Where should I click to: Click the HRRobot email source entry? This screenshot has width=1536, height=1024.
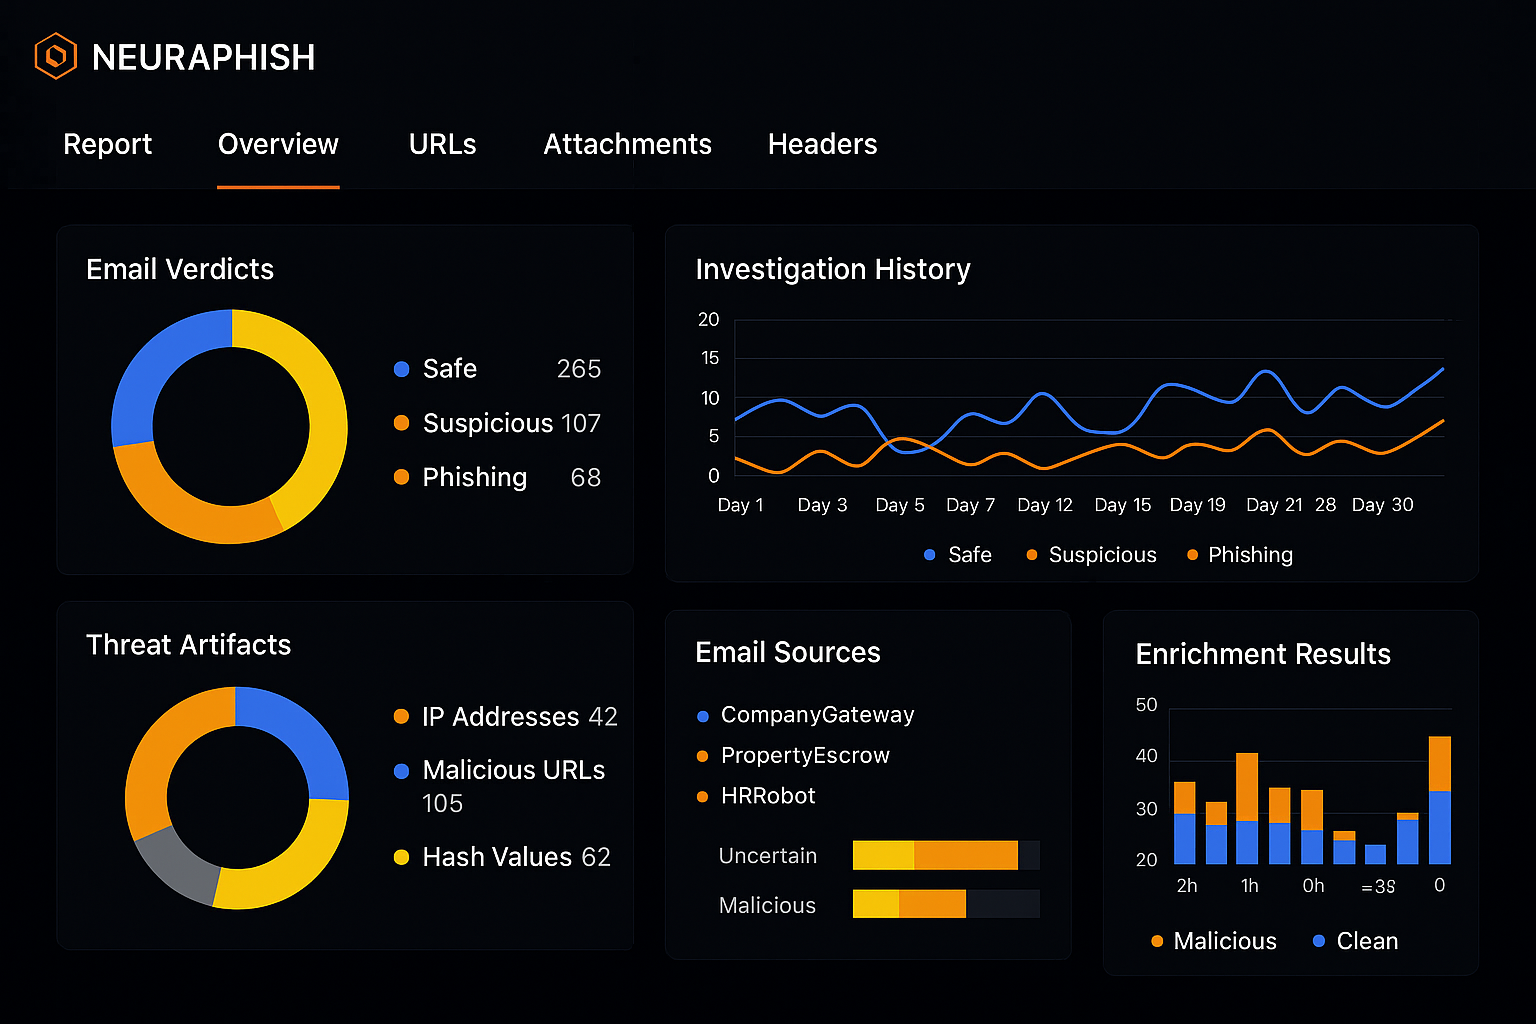[x=767, y=796]
